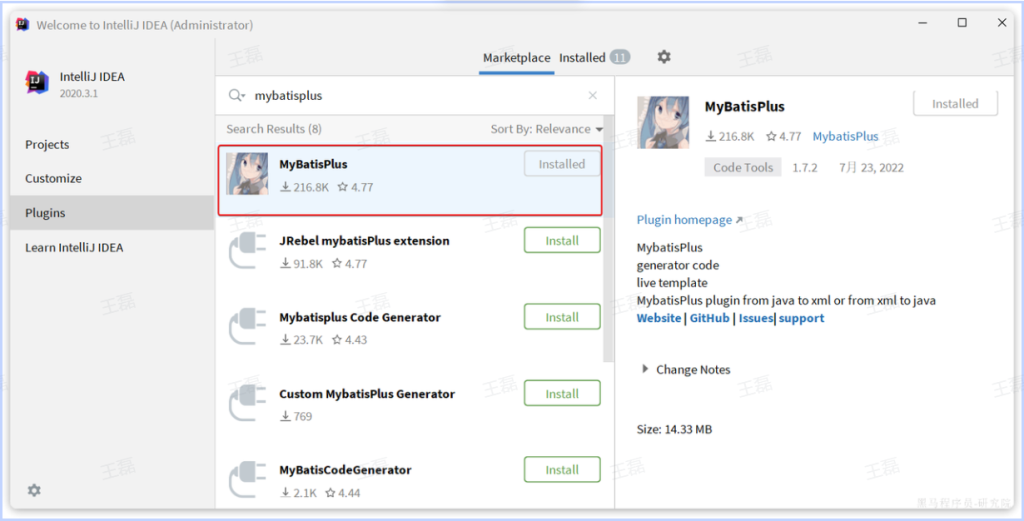This screenshot has height=521, width=1024.
Task: Select Projects in the left sidebar
Action: coord(47,145)
